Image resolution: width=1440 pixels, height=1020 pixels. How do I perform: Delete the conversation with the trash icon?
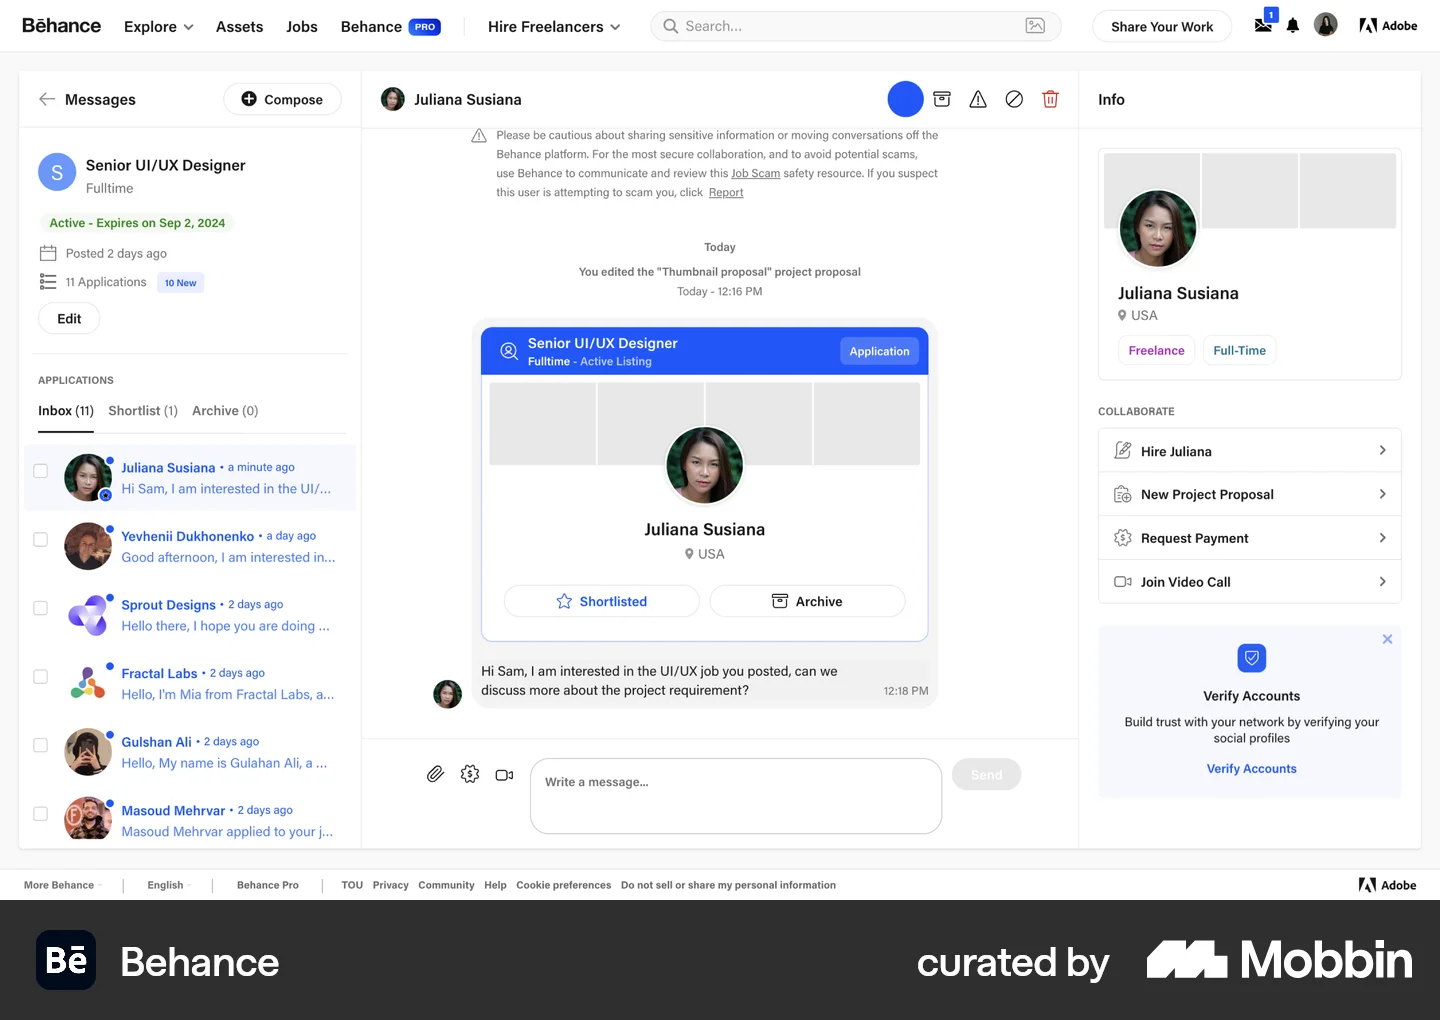point(1050,99)
